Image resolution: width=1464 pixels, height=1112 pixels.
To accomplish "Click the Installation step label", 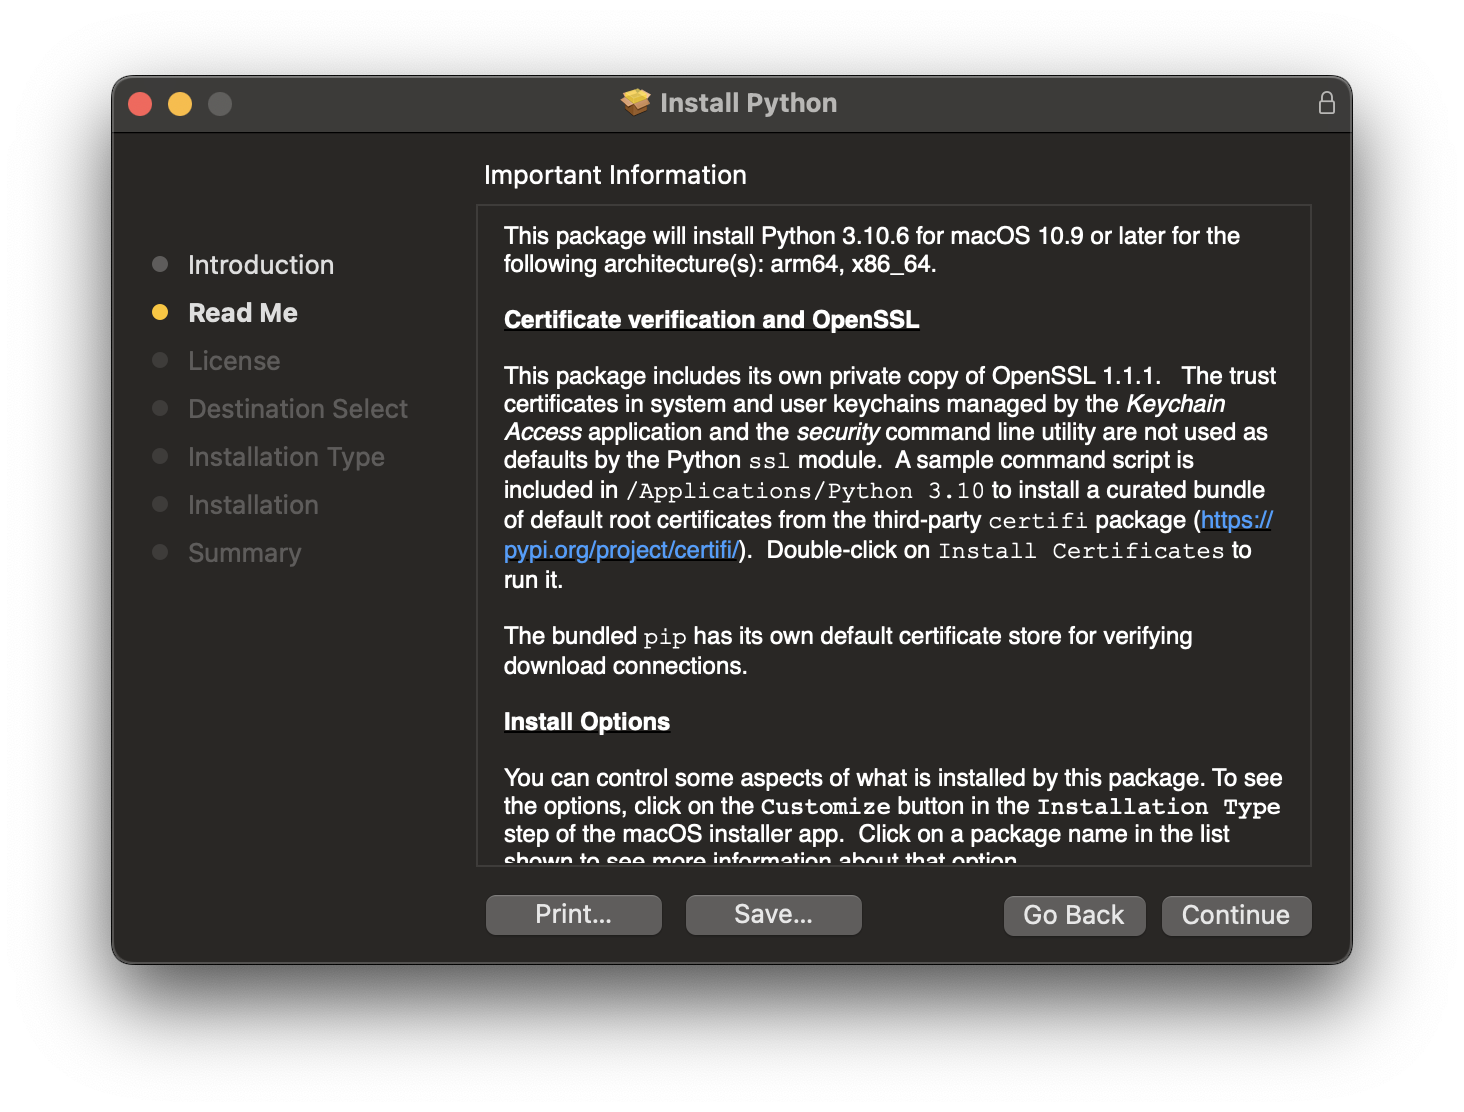I will [x=253, y=505].
